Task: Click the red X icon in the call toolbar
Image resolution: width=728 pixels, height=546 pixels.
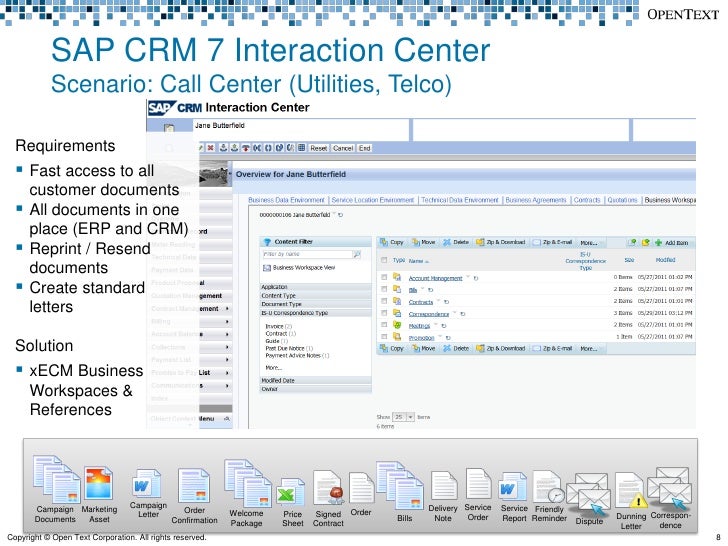Action: pos(211,148)
